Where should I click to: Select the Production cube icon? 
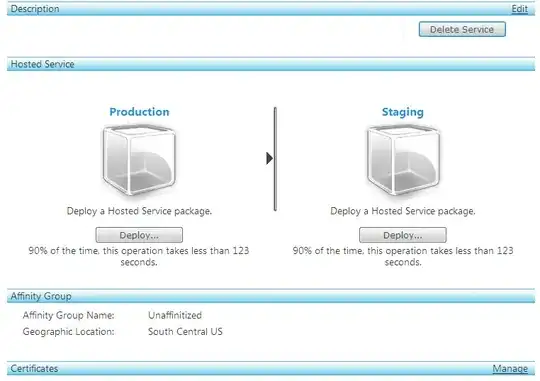coord(139,160)
